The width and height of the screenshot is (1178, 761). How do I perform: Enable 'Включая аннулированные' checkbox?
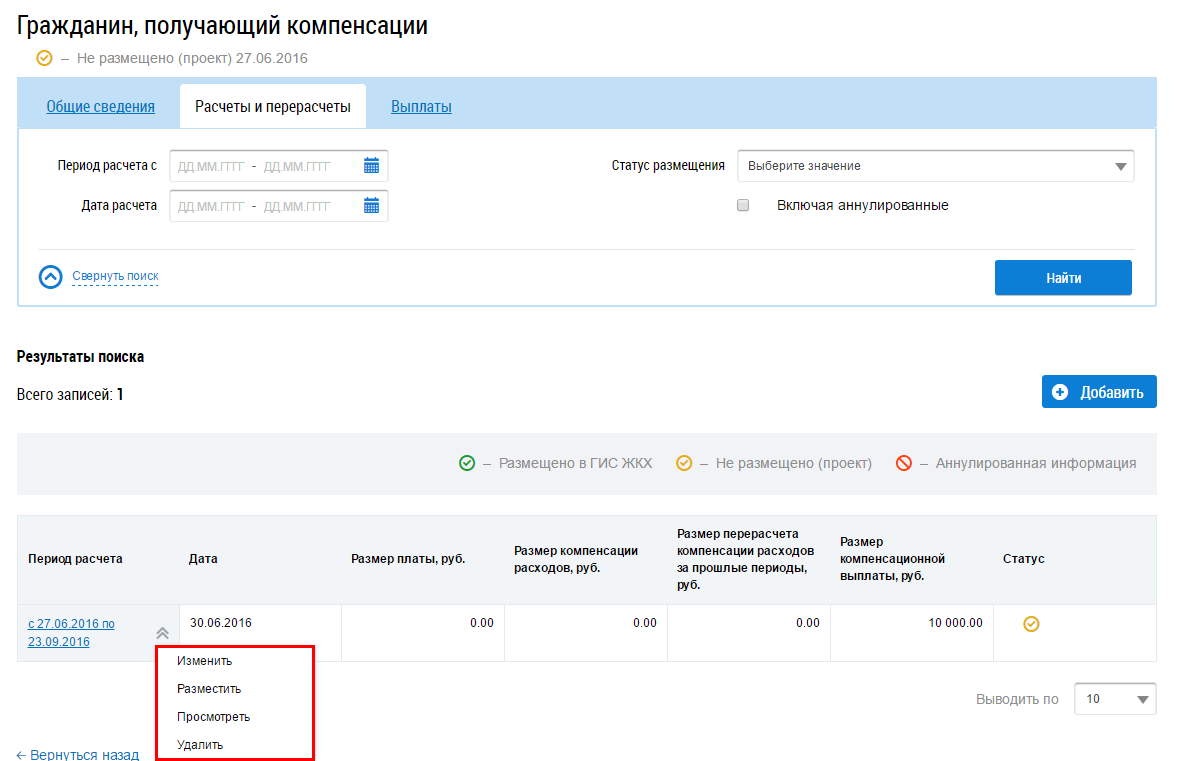(743, 205)
